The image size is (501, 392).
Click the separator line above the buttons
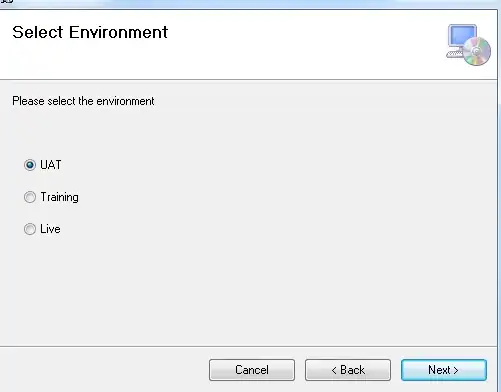point(248,346)
